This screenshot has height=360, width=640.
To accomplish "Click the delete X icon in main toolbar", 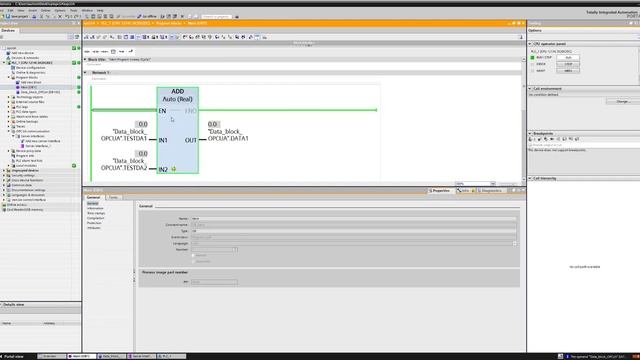I will click(60, 16).
